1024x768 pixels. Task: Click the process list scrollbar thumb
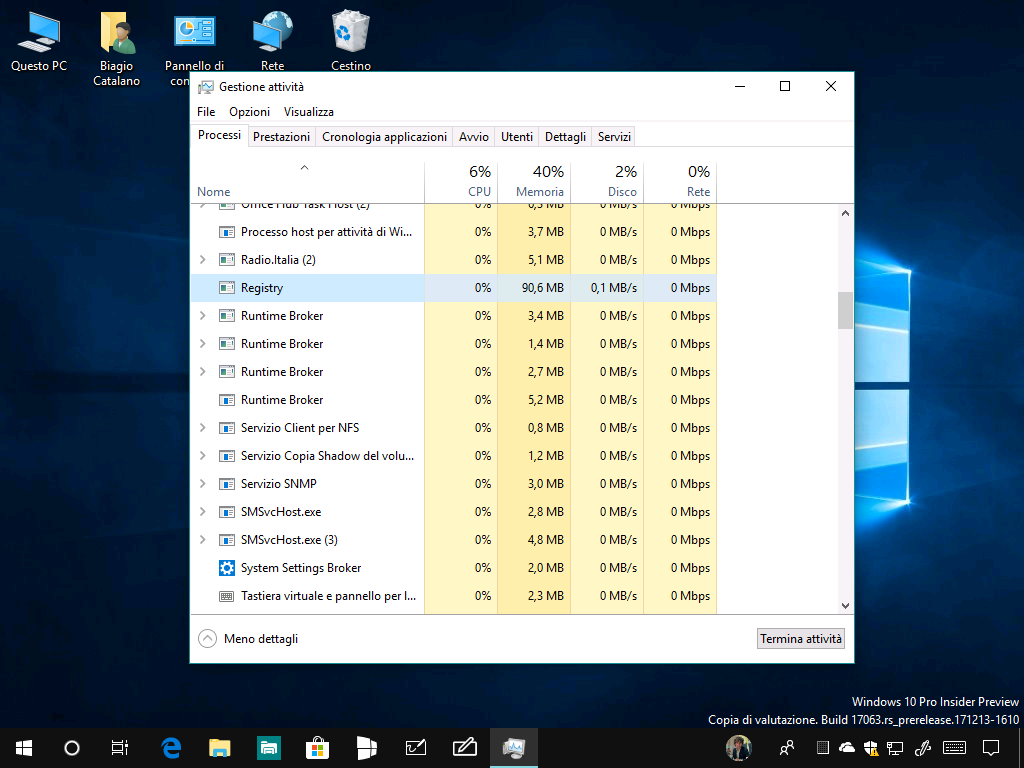845,310
